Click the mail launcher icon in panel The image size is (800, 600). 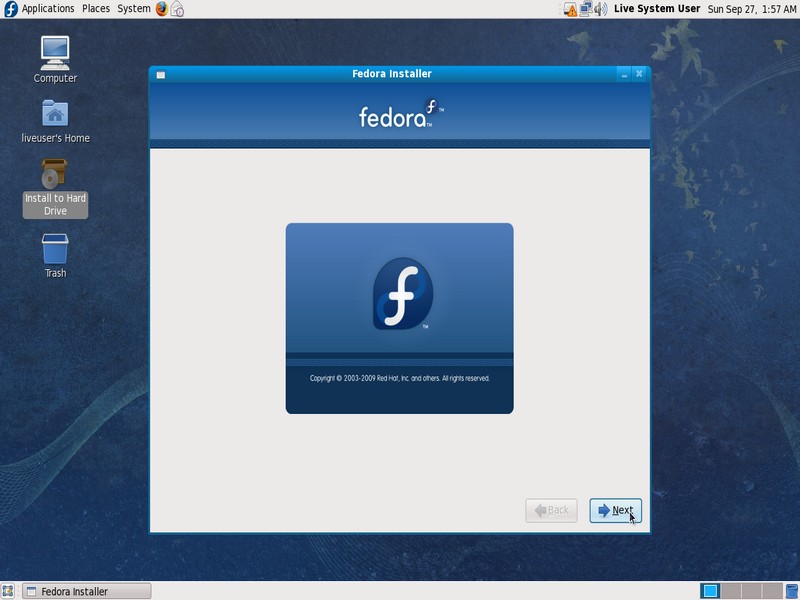178,9
